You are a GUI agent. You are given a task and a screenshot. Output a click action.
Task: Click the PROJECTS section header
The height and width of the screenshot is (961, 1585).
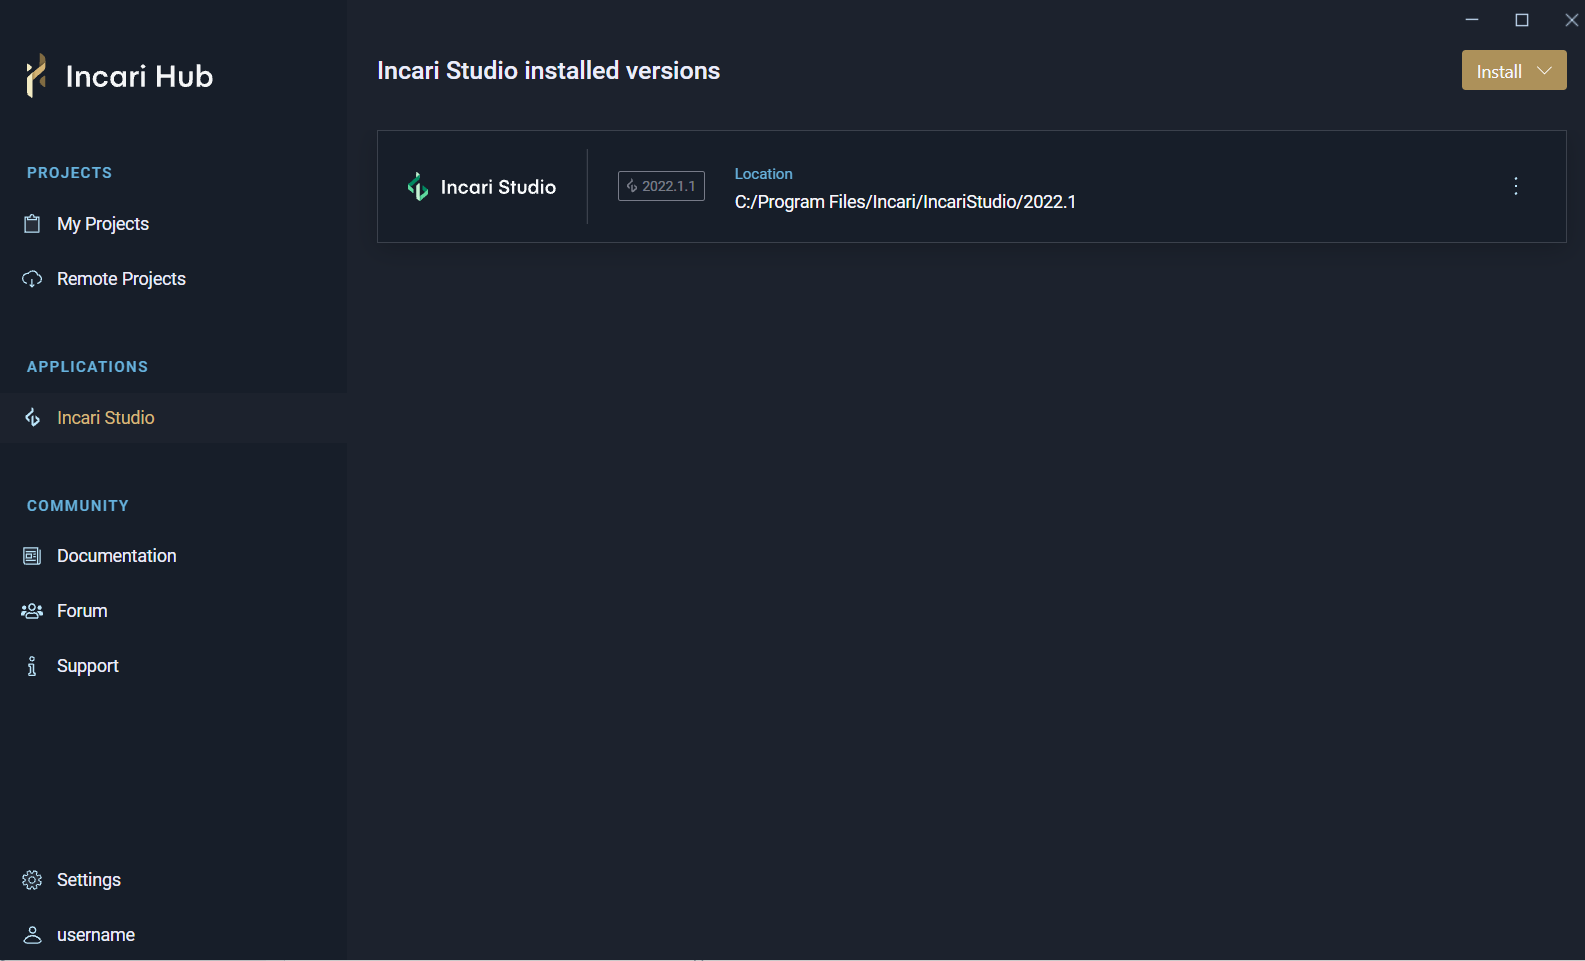(x=70, y=173)
